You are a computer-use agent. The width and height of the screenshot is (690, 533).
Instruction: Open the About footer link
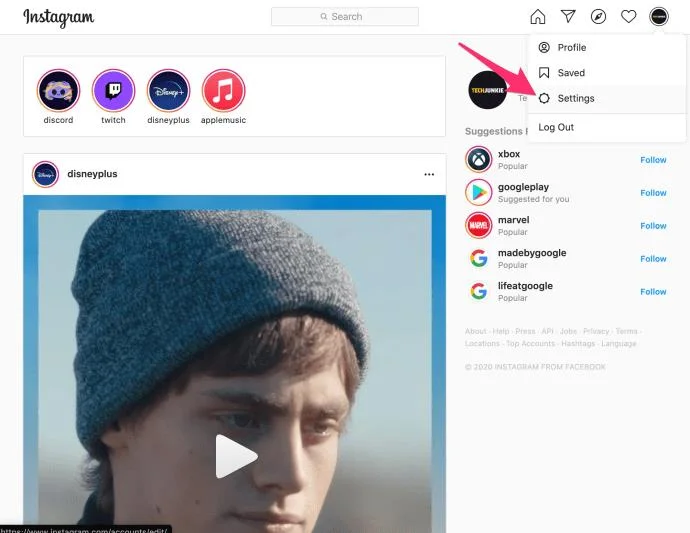476,331
